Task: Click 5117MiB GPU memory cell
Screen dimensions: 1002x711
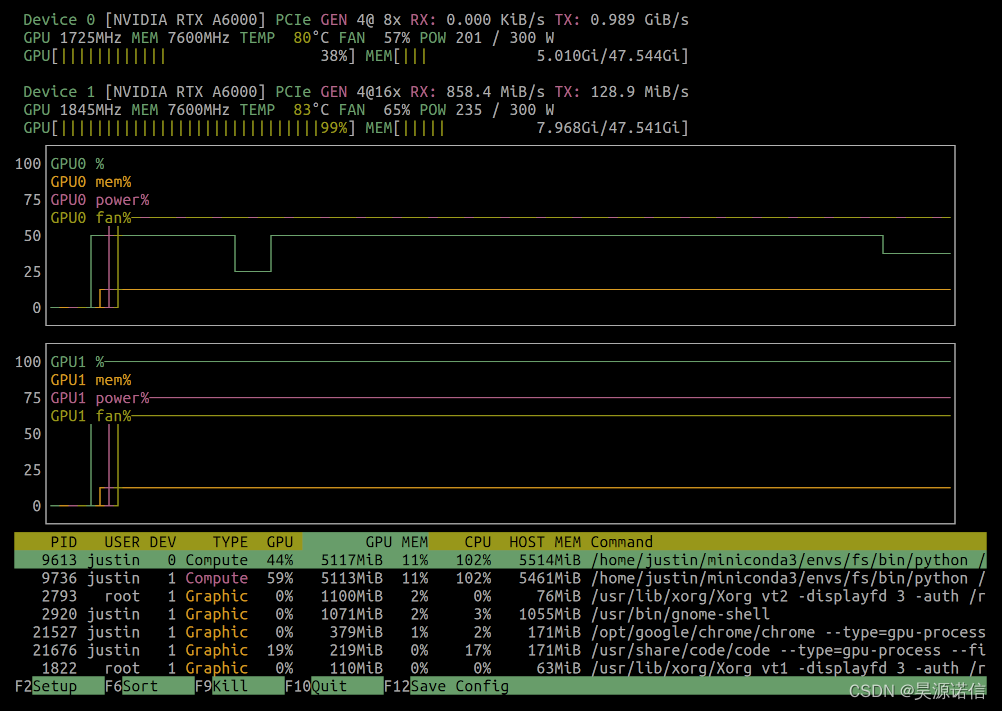Action: coord(351,560)
